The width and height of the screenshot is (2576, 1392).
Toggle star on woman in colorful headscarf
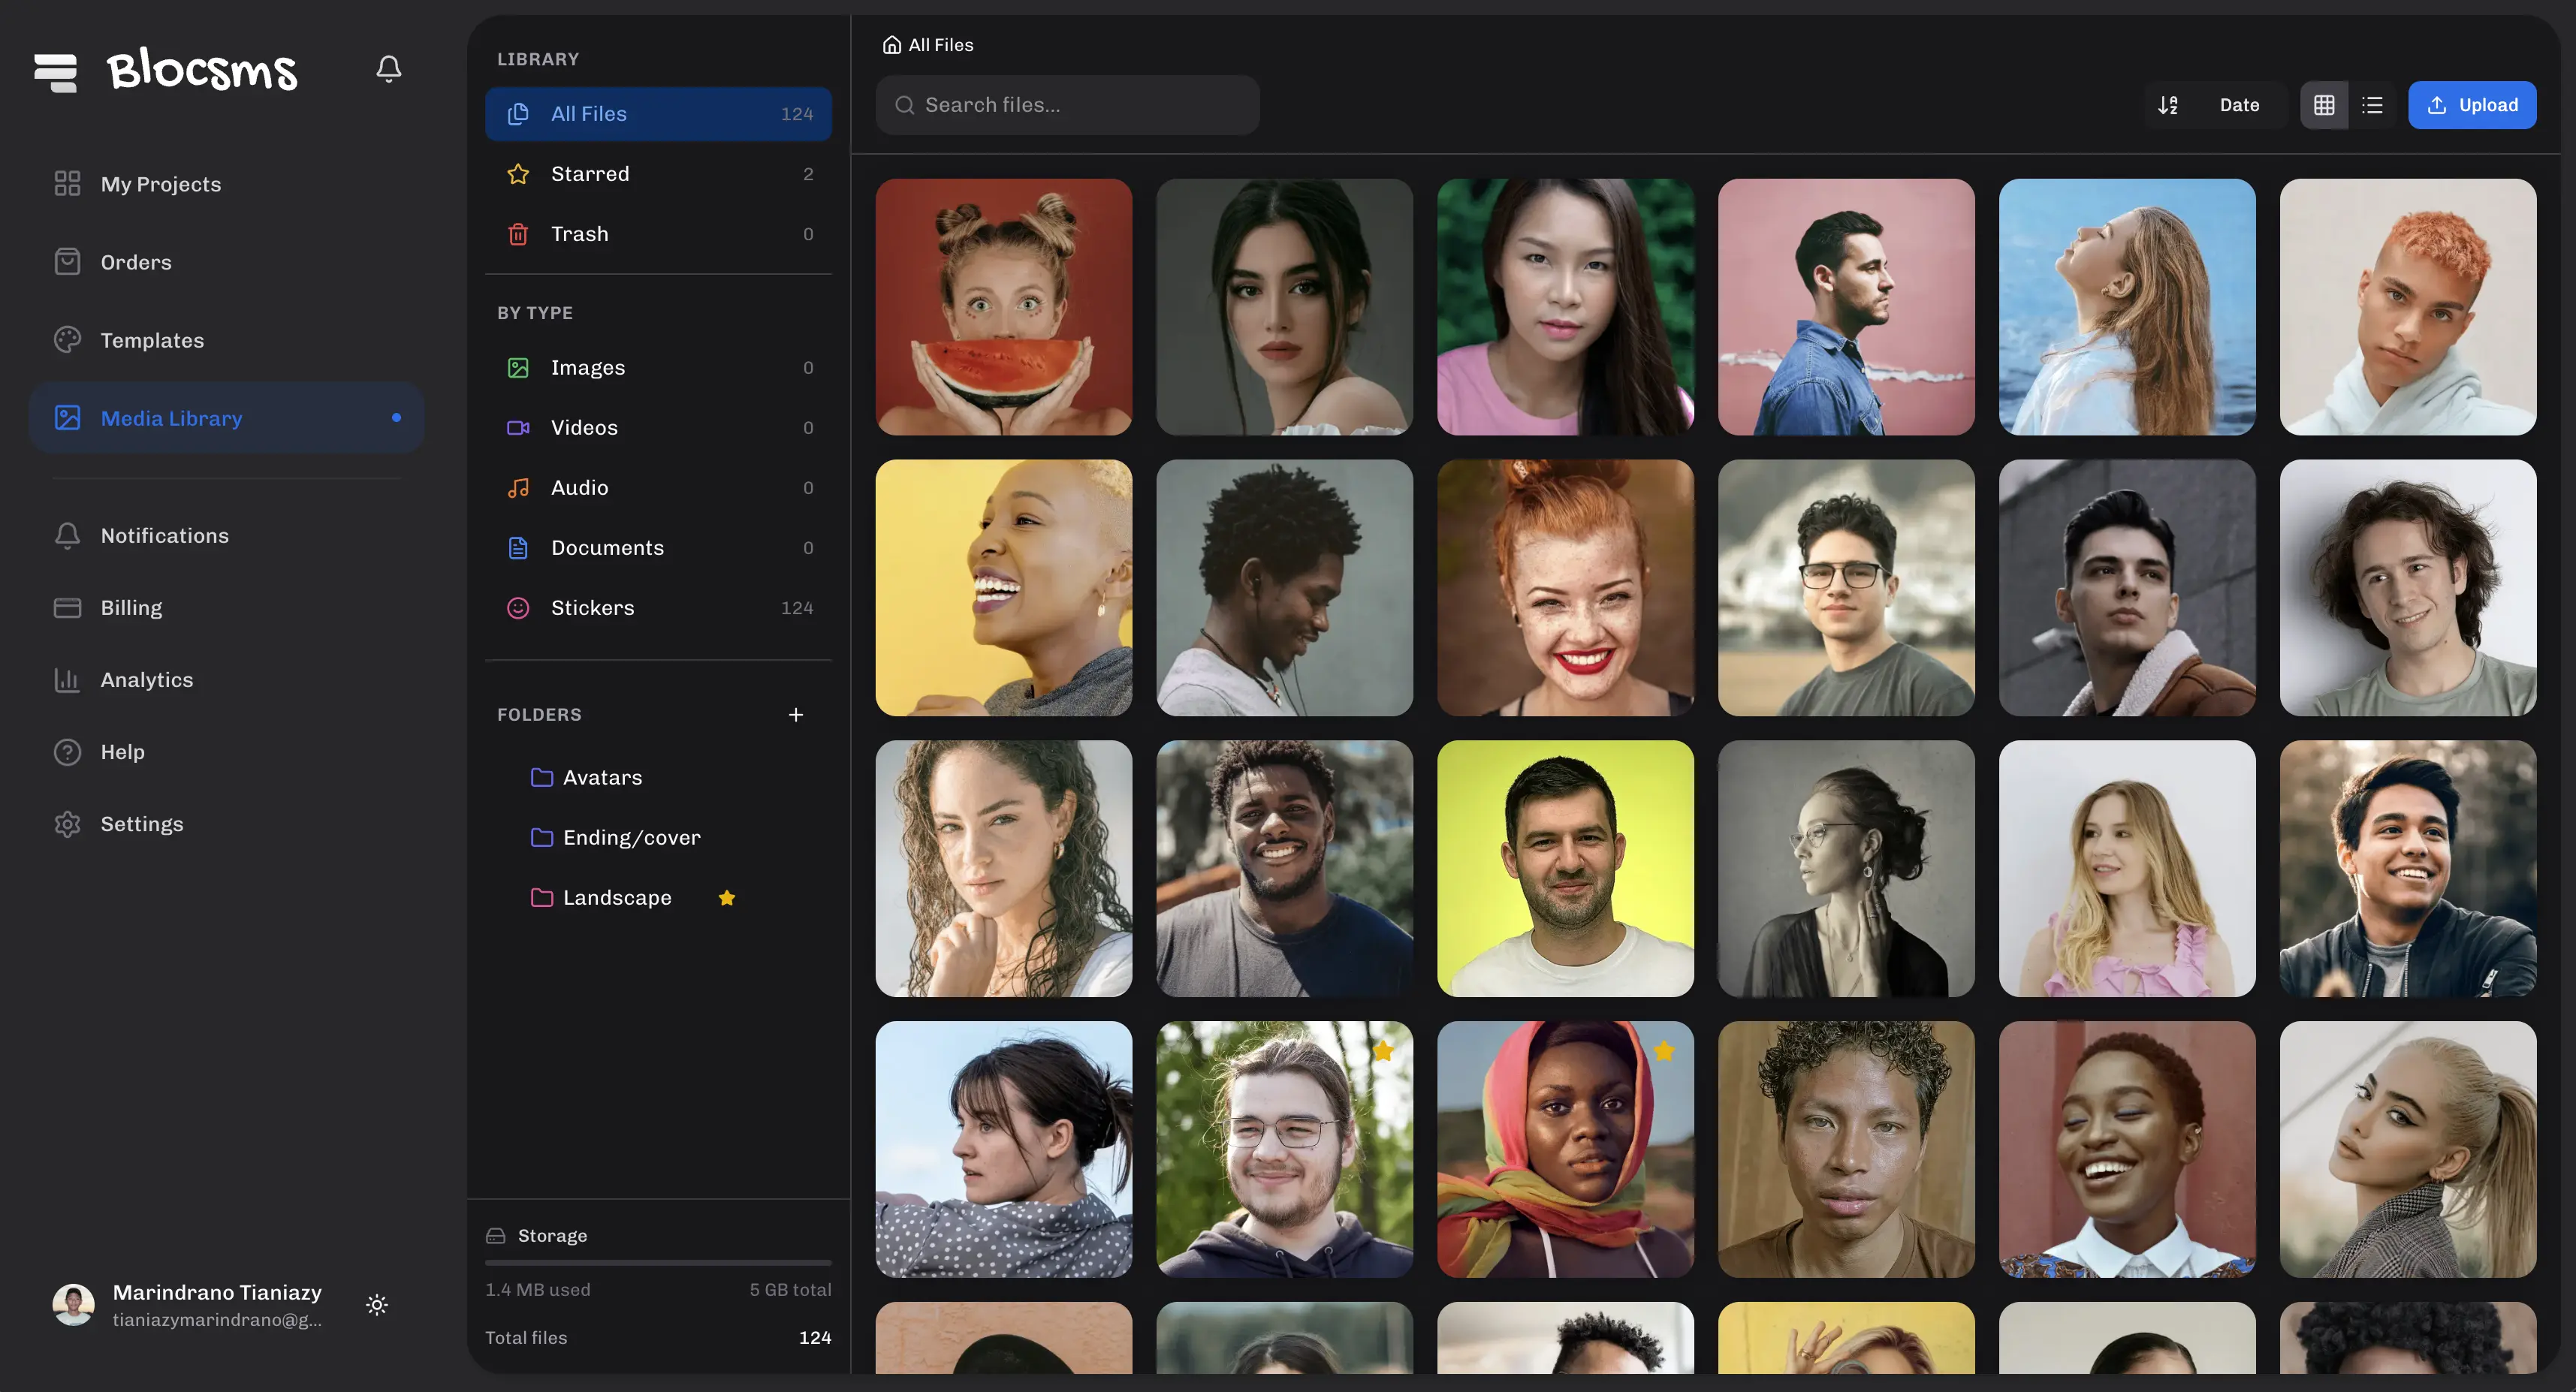pos(1664,1050)
